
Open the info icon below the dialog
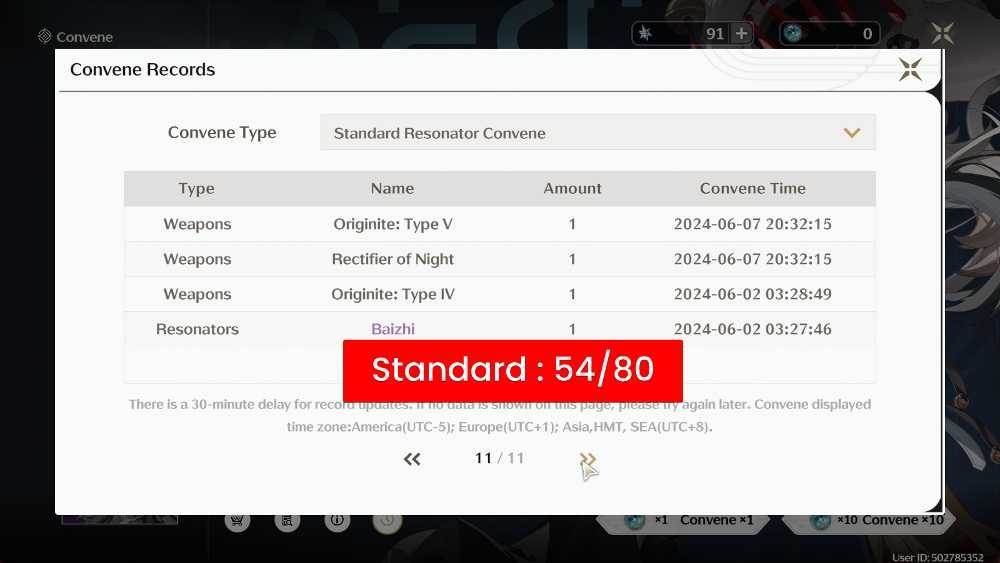point(337,520)
